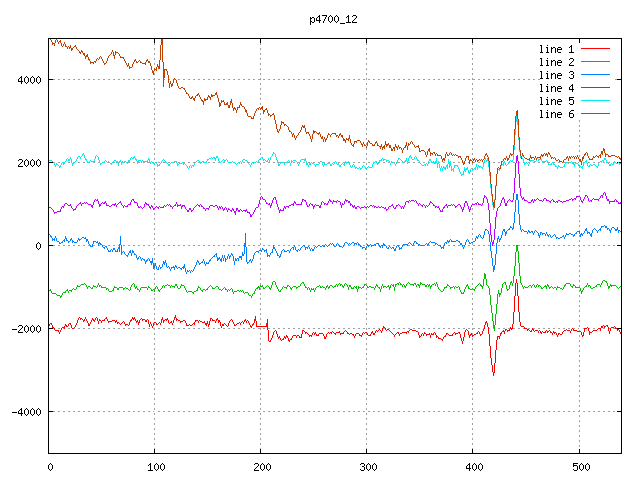Click the green line 2 legend sample
The width and height of the screenshot is (640, 480).
pos(595,62)
